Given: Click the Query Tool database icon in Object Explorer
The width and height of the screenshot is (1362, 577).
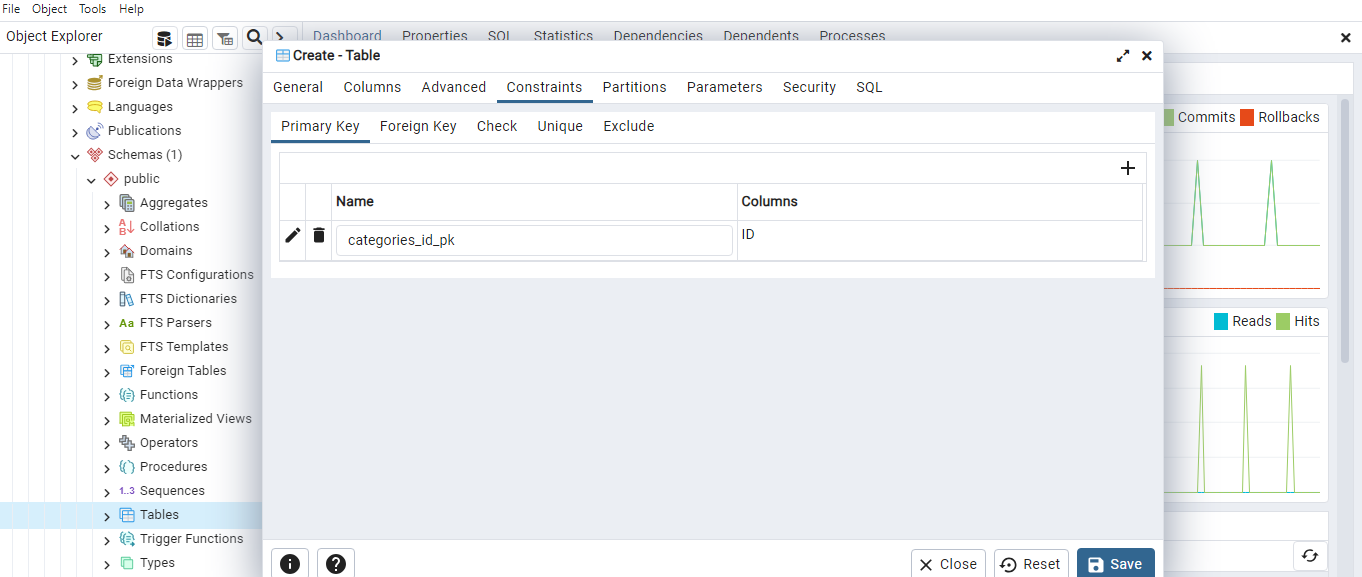Looking at the screenshot, I should coord(165,38).
